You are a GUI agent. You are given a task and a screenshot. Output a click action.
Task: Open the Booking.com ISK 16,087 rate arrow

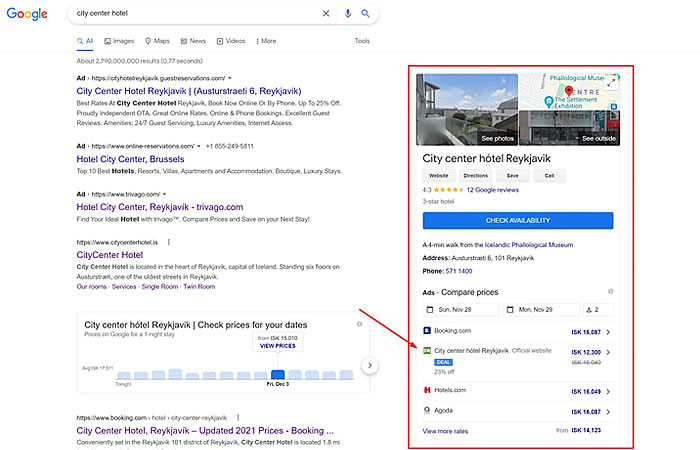[608, 332]
